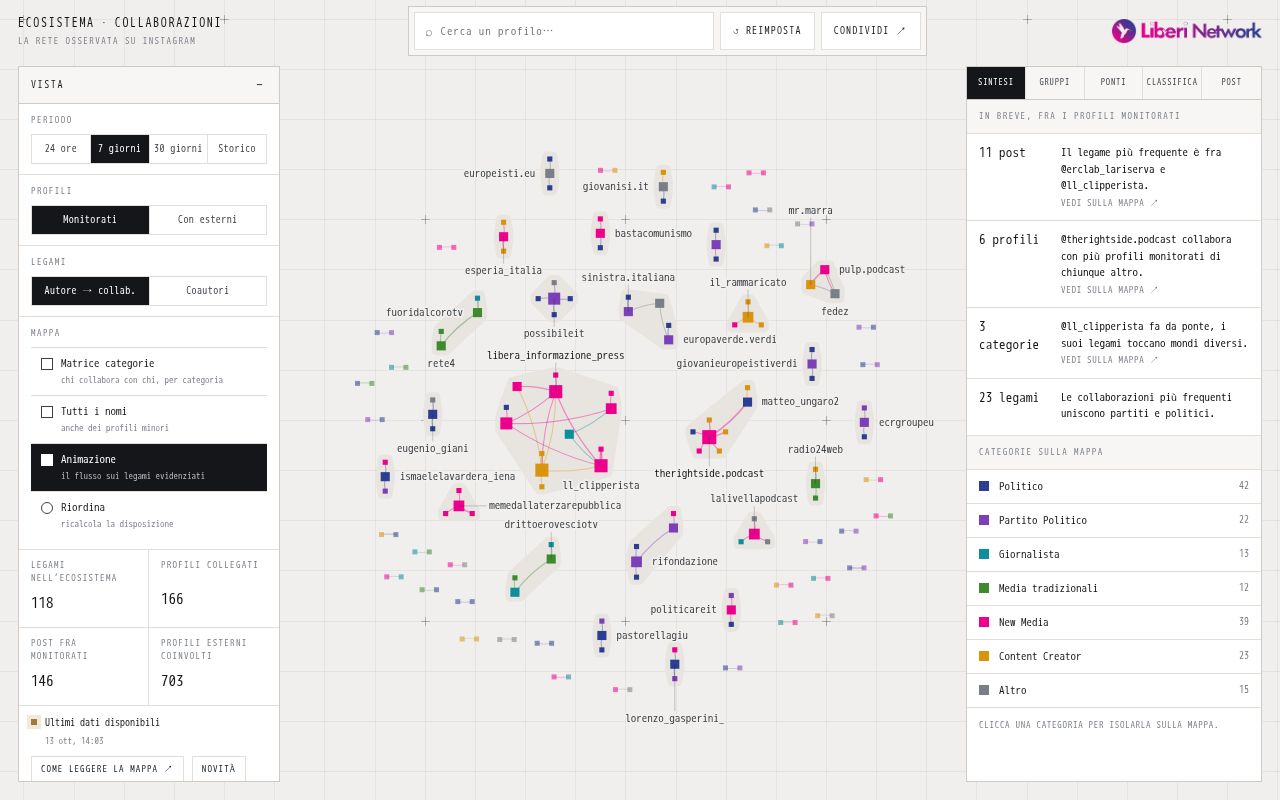Click the Condividi button

[x=871, y=31]
